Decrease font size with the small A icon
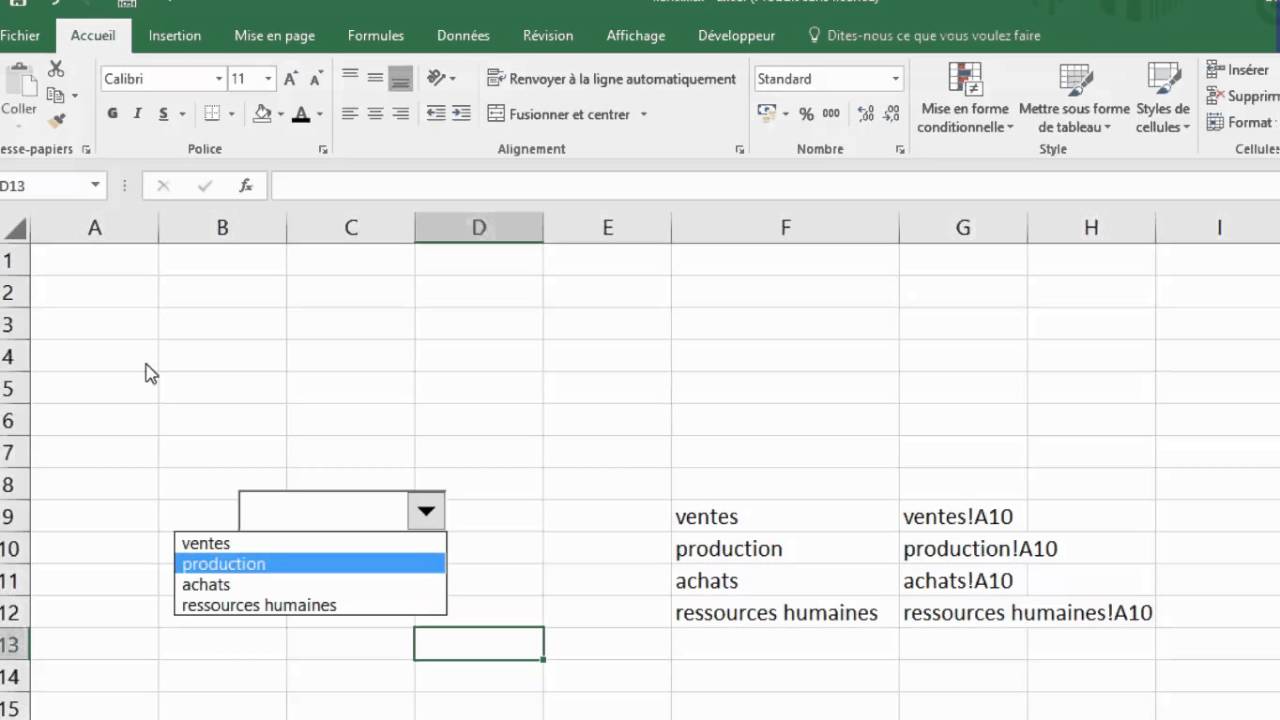The image size is (1280, 720). [x=316, y=78]
